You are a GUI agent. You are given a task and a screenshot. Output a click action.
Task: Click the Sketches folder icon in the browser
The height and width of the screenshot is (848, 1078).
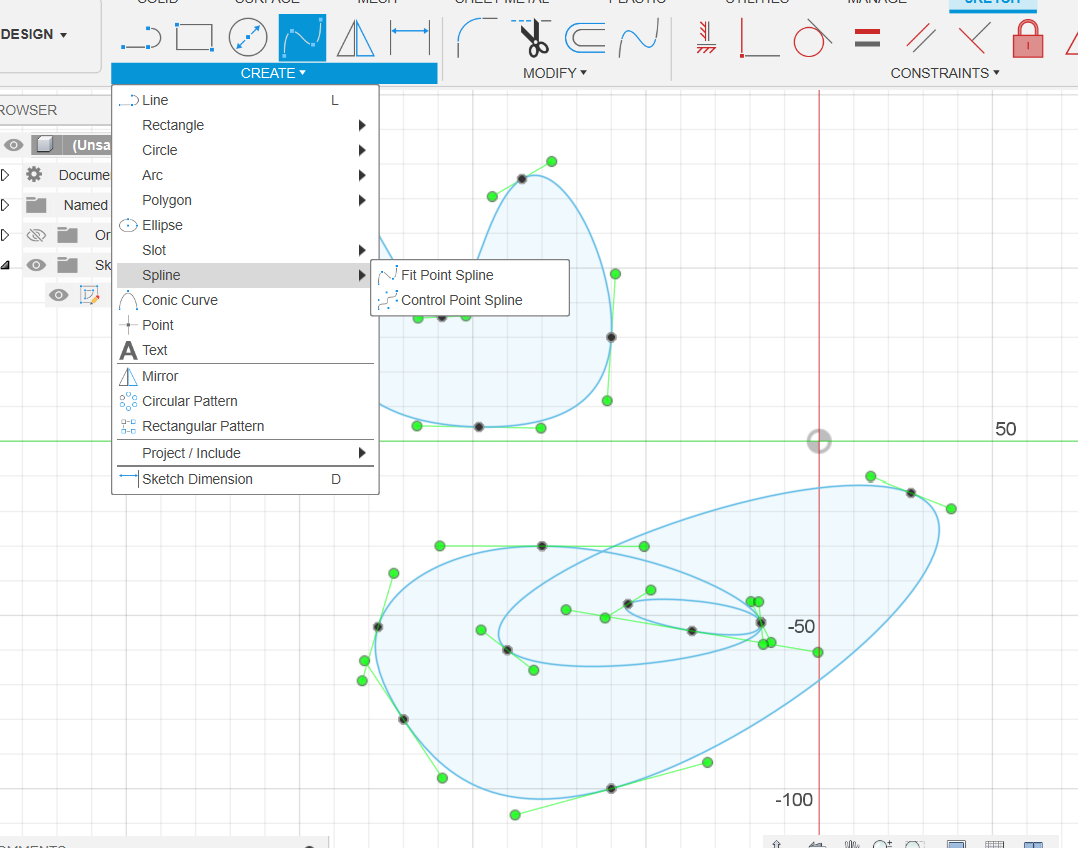(67, 265)
